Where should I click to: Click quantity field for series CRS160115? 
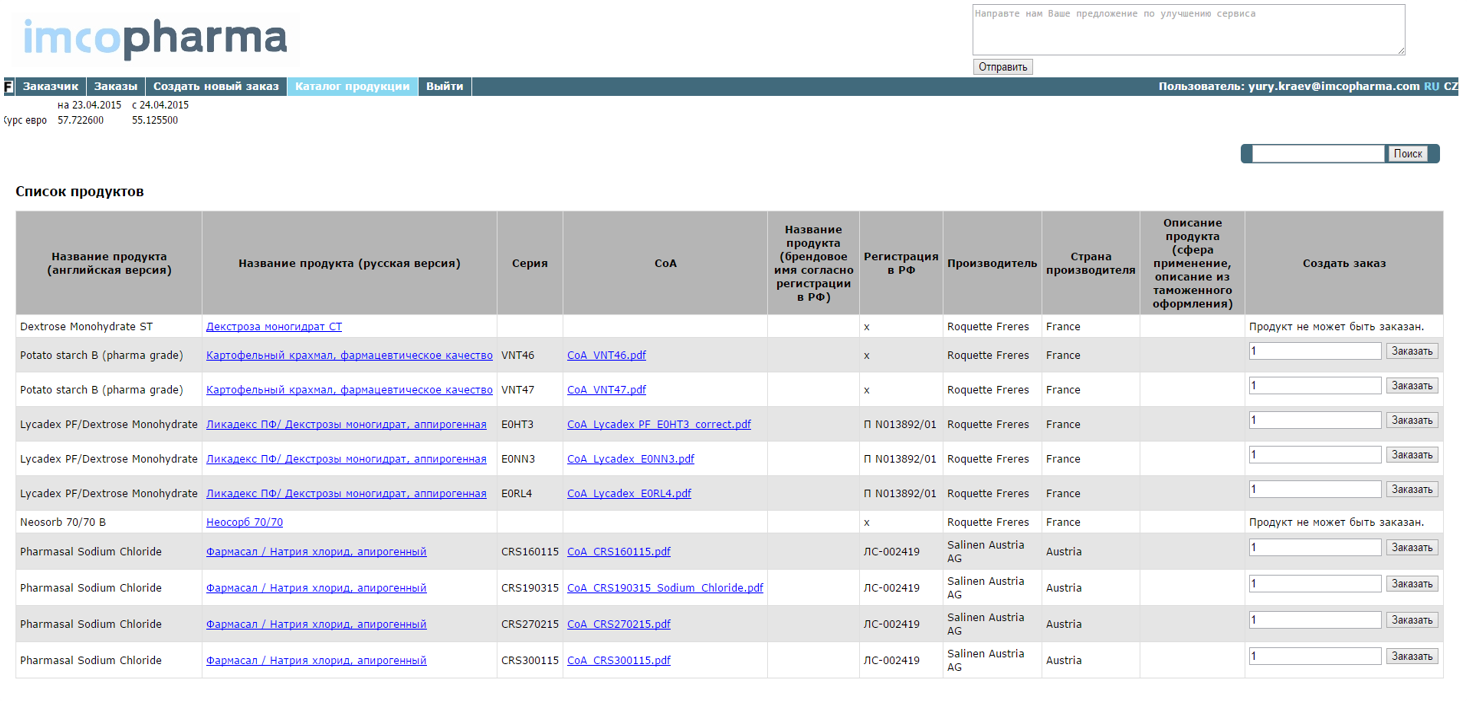click(x=1314, y=548)
